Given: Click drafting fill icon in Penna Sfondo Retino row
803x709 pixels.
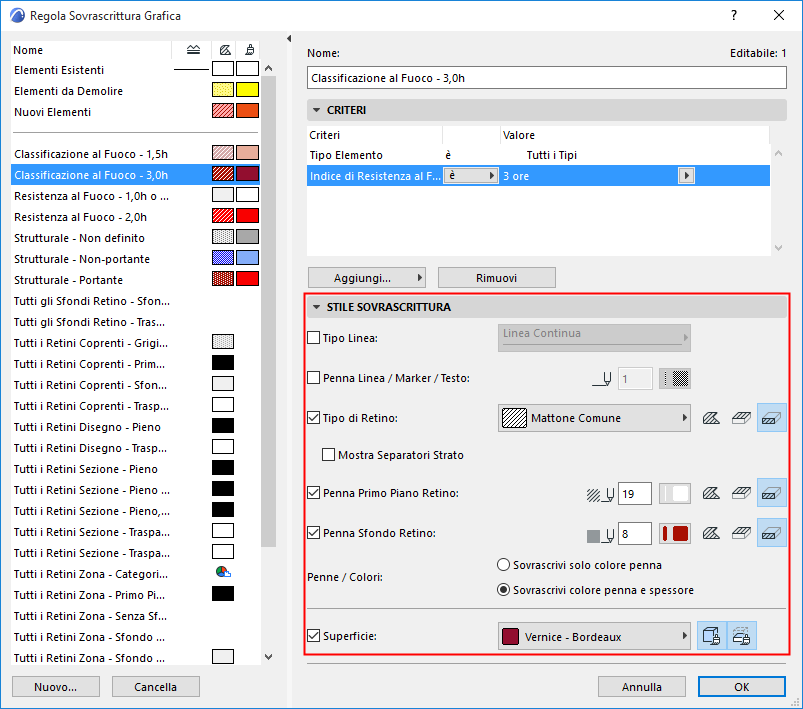Looking at the screenshot, I should point(711,533).
